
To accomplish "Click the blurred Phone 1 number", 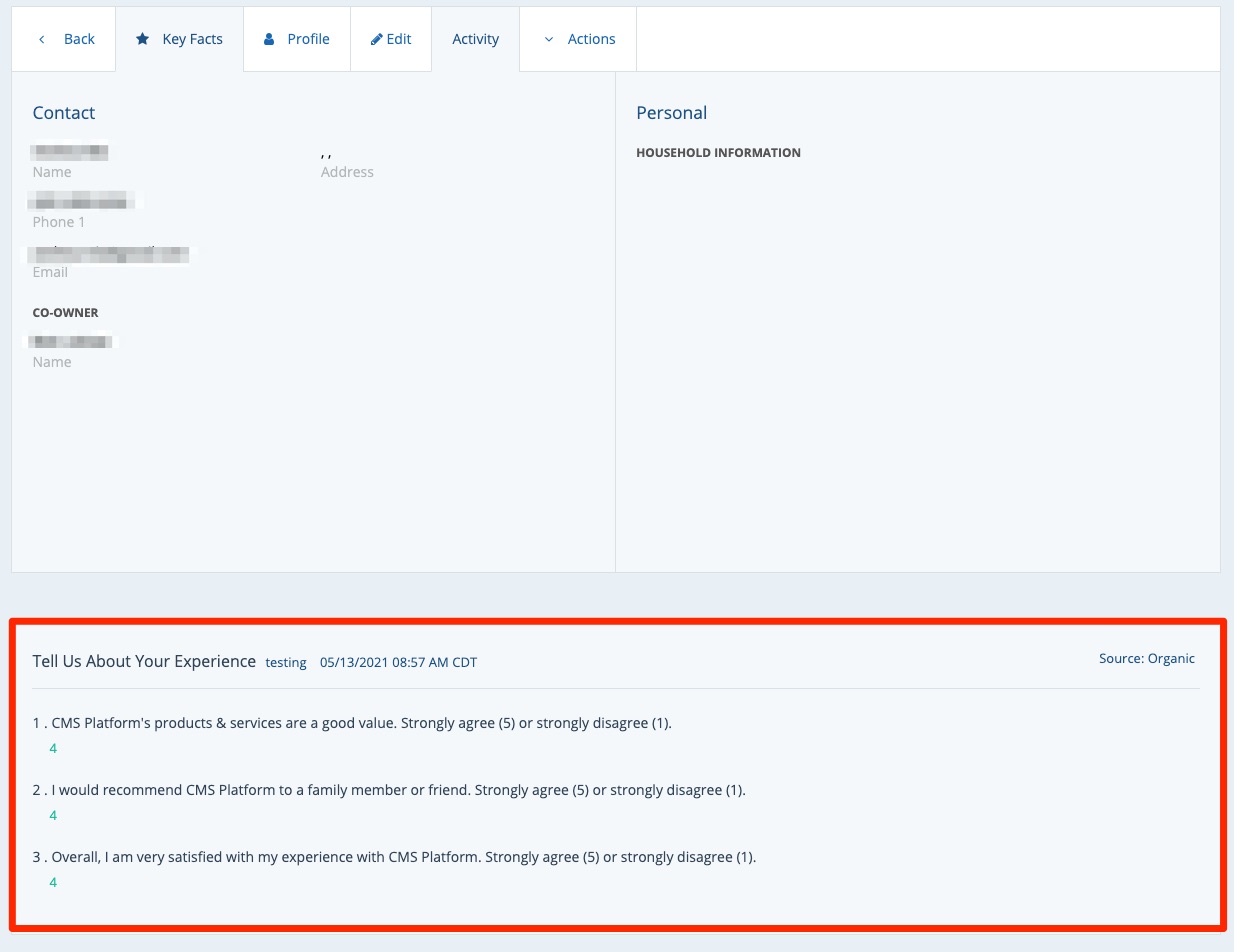I will point(82,202).
